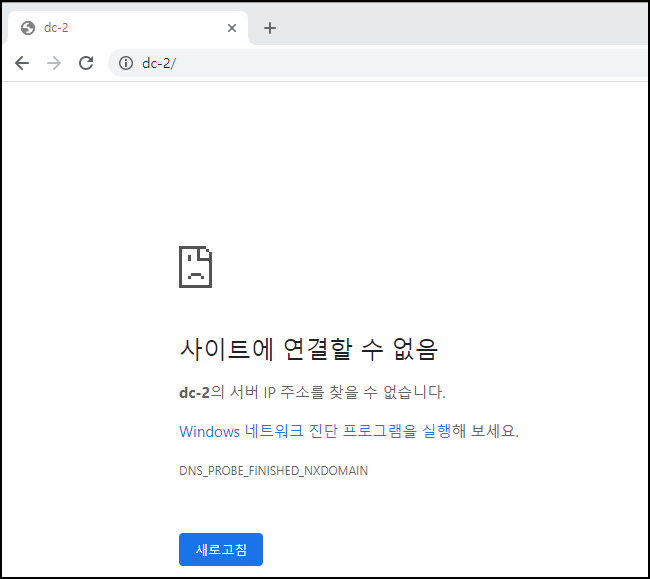
Task: Select the DNS_PROBE_FINISHED_NXDOMAIN error code
Action: point(274,471)
